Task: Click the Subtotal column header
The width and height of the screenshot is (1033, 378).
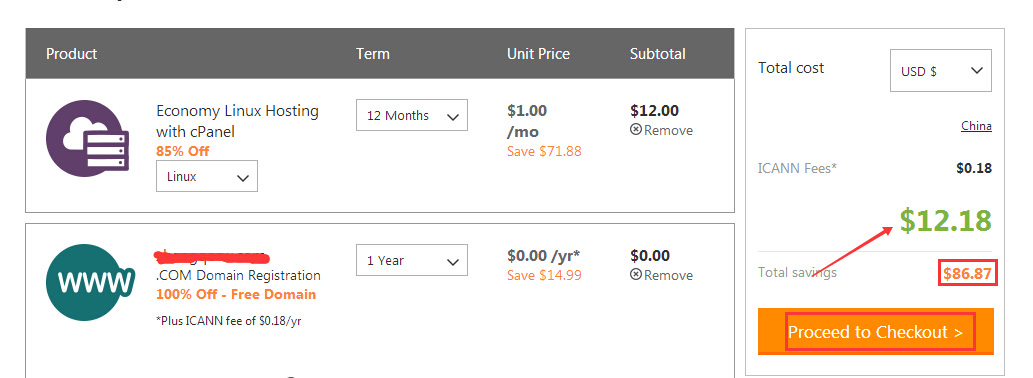Action: tap(657, 53)
